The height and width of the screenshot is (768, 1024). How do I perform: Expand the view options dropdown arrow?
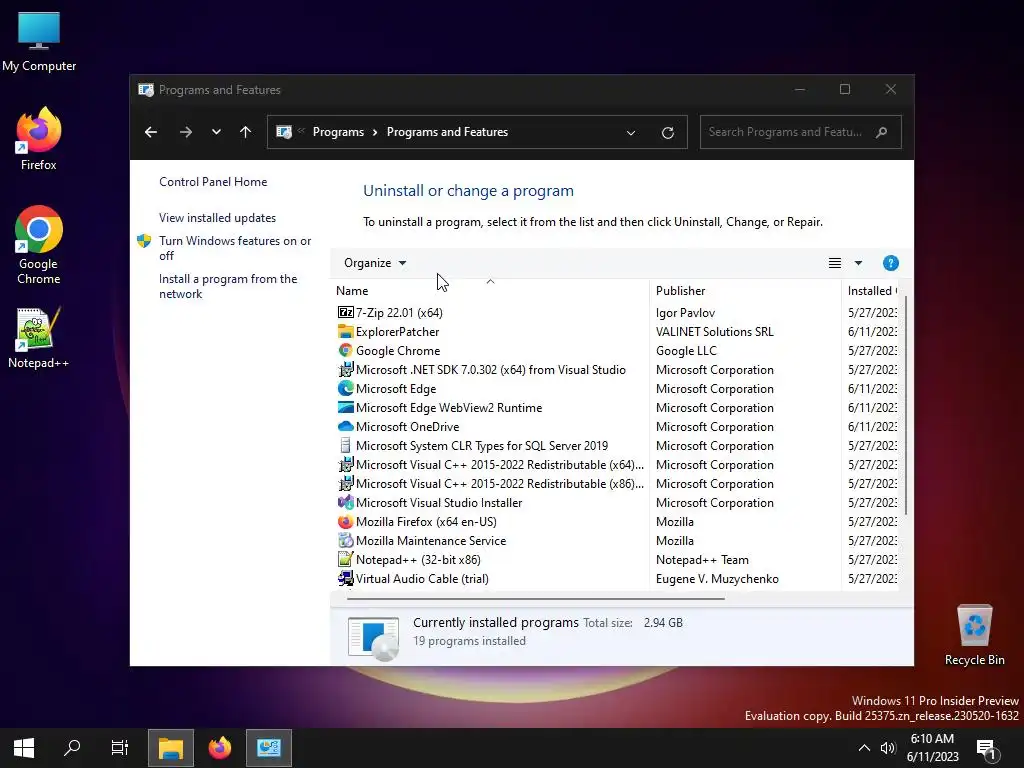[858, 263]
